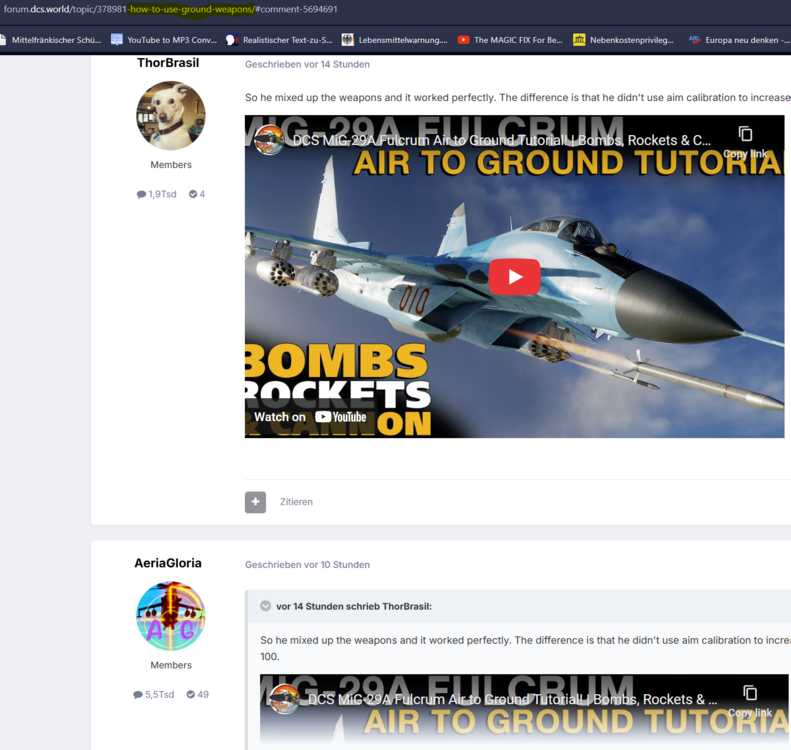Open AeriaGloria profile name
The height and width of the screenshot is (750, 791).
click(168, 563)
